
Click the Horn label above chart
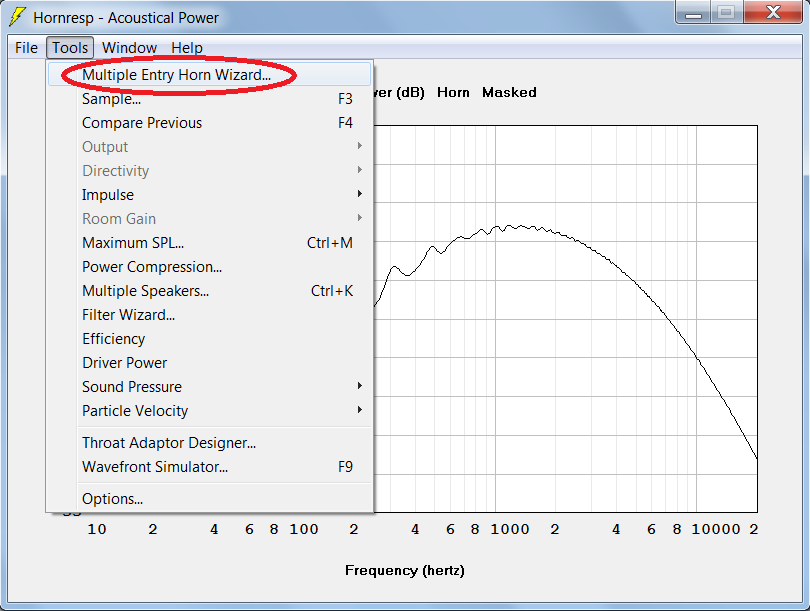(x=453, y=92)
